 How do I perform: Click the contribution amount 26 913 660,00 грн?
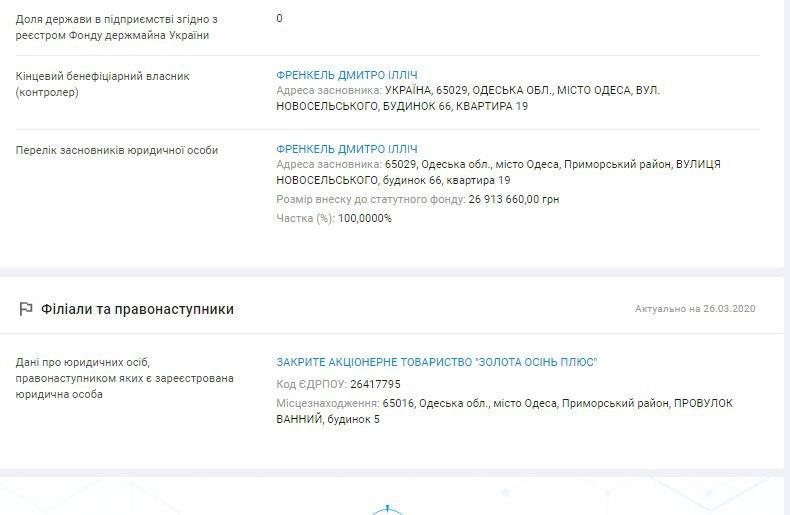coord(513,200)
